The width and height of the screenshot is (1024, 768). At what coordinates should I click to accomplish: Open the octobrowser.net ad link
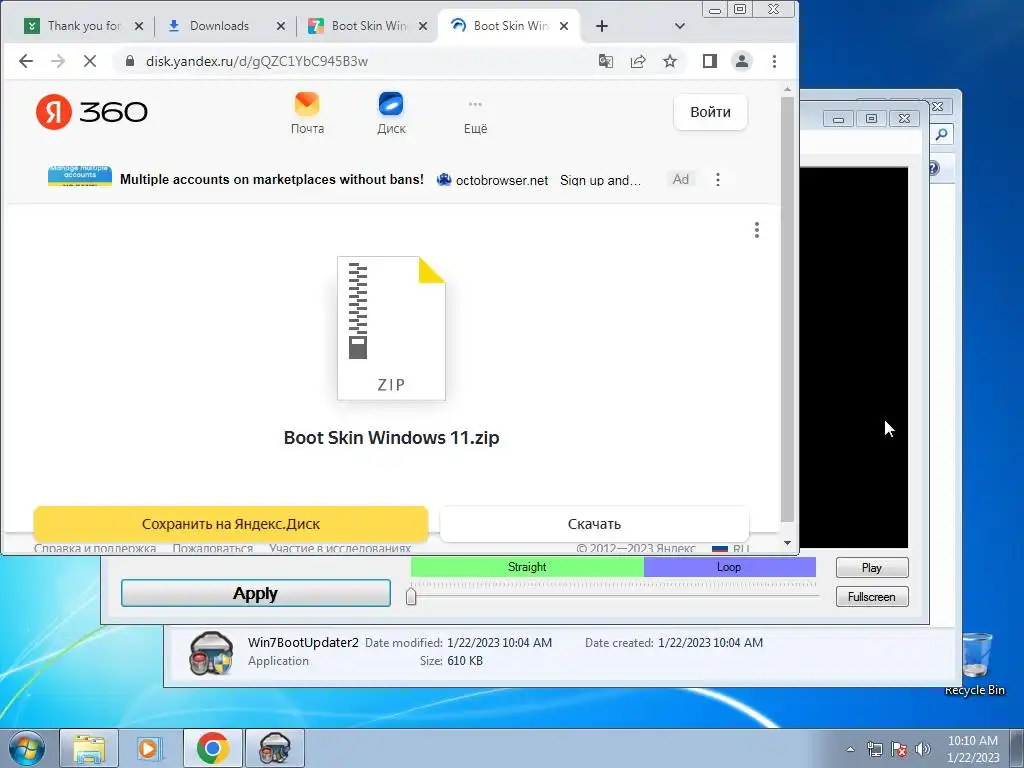(502, 180)
